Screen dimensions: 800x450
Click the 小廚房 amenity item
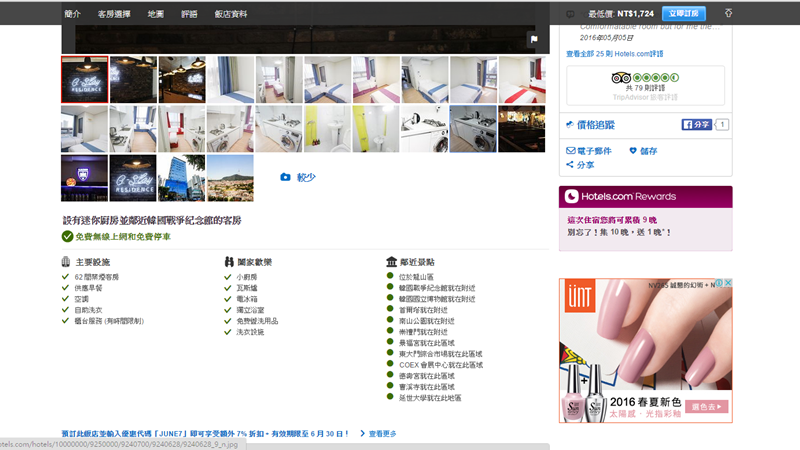[x=246, y=277]
